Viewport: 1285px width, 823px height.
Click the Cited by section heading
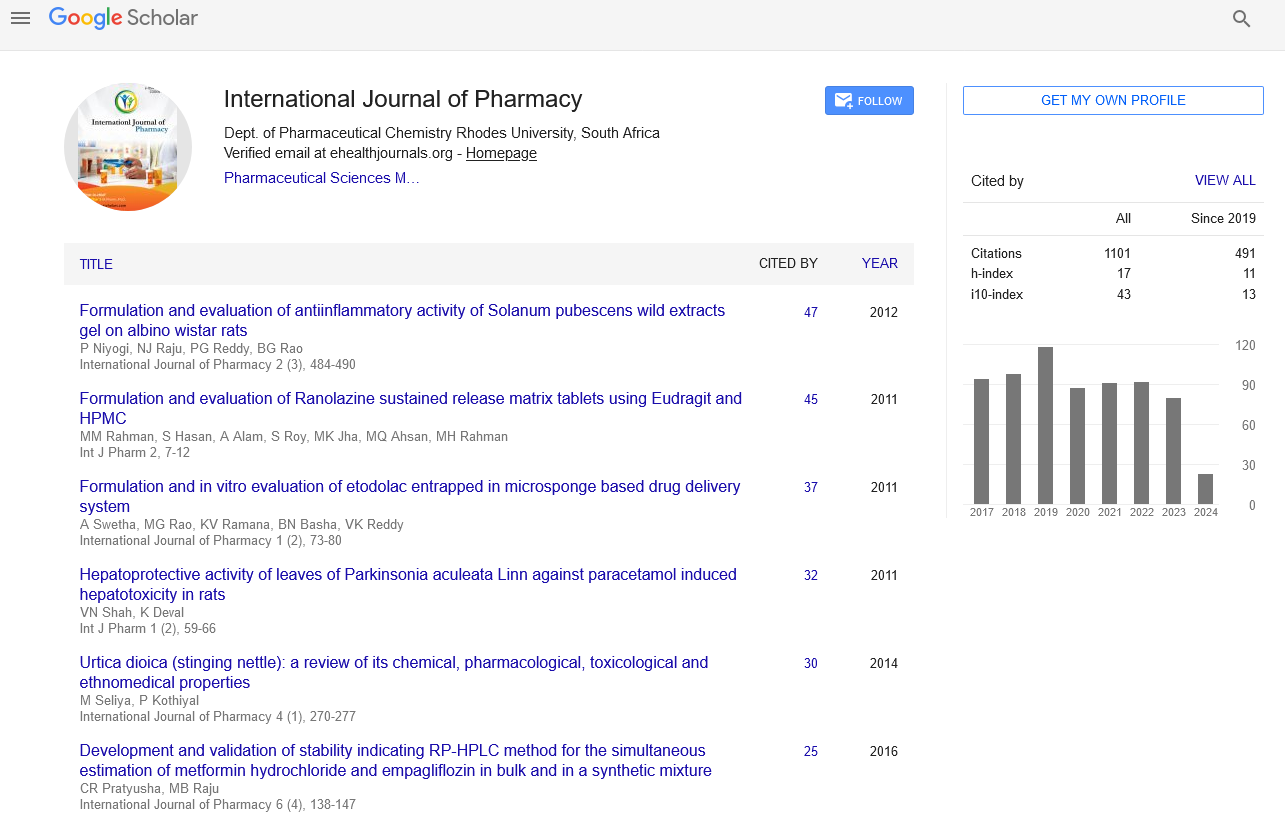tap(997, 181)
